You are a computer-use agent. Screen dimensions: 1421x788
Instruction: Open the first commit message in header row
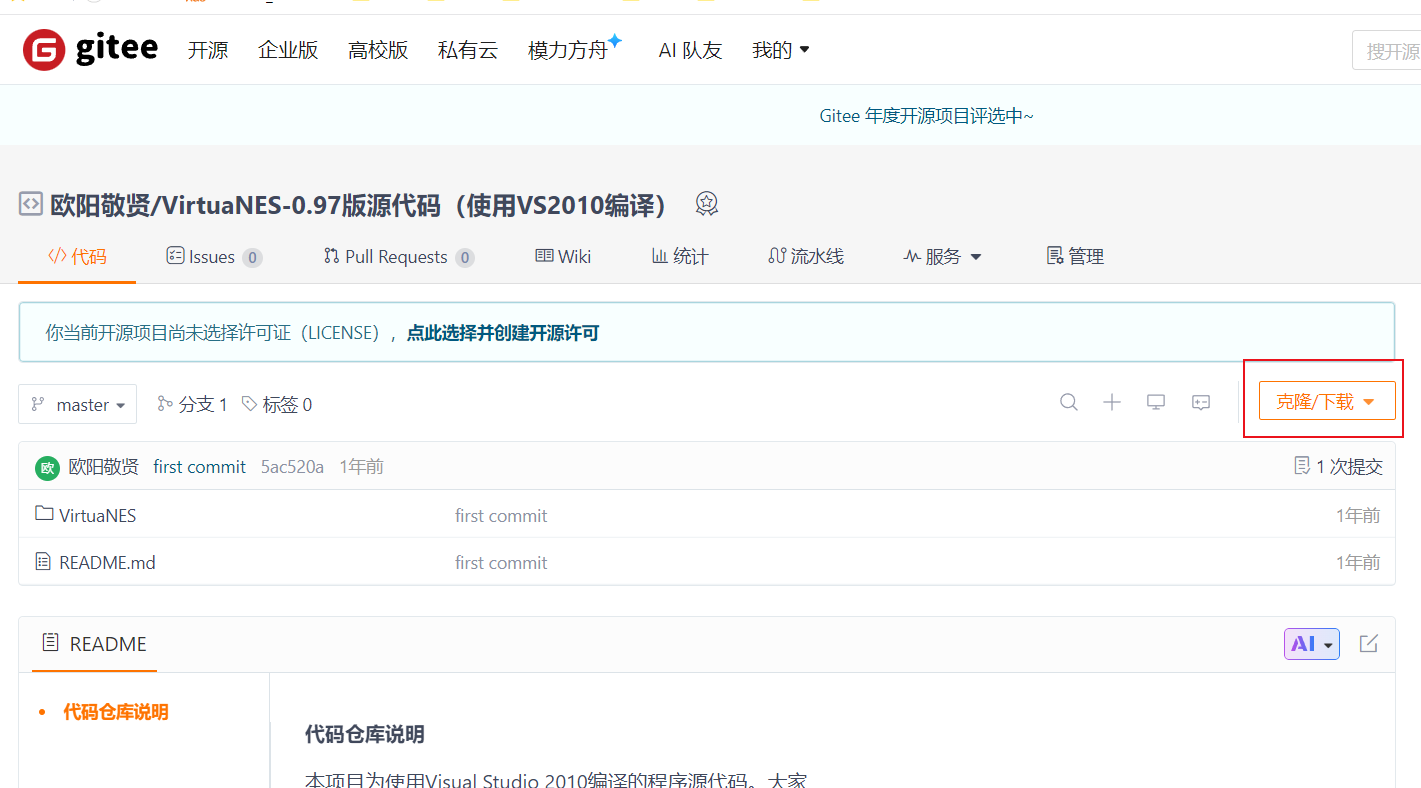pos(199,467)
